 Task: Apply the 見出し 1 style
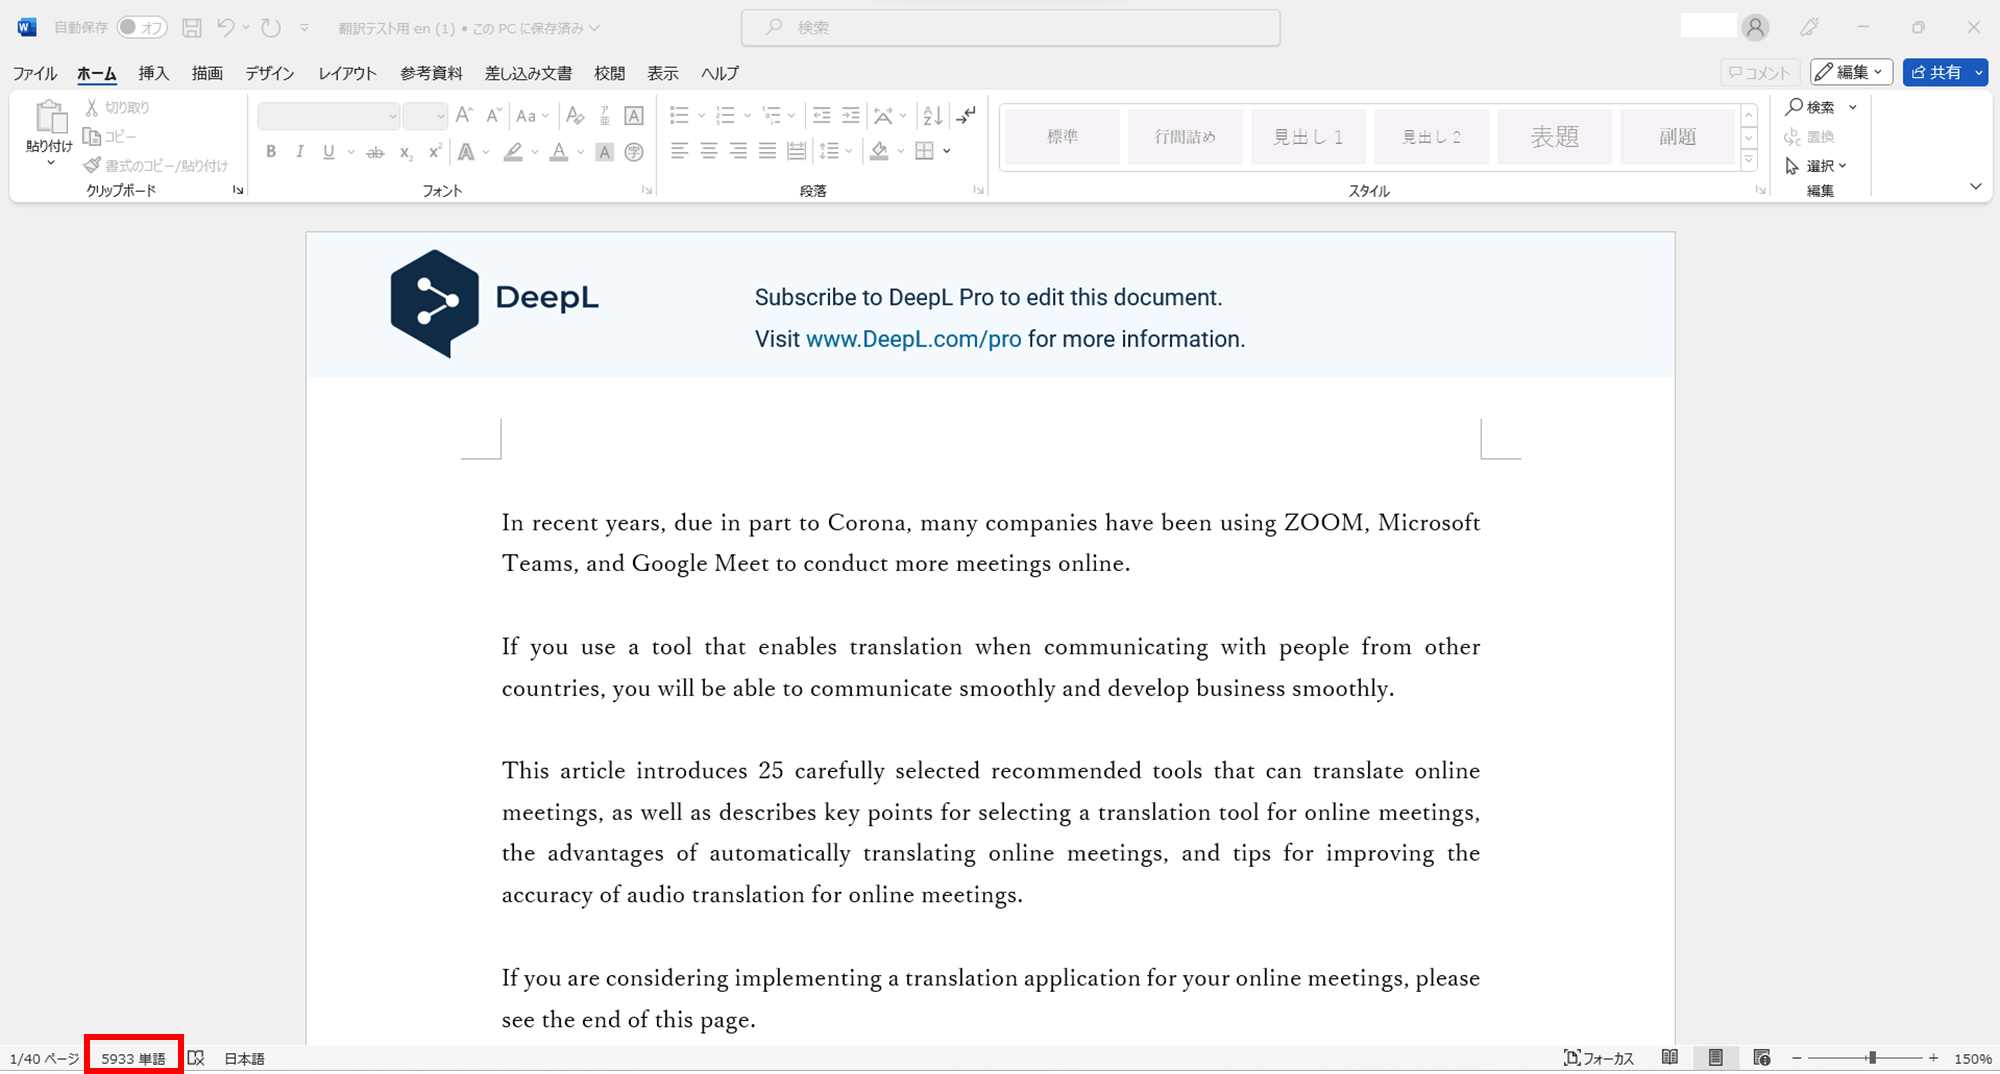click(x=1308, y=137)
